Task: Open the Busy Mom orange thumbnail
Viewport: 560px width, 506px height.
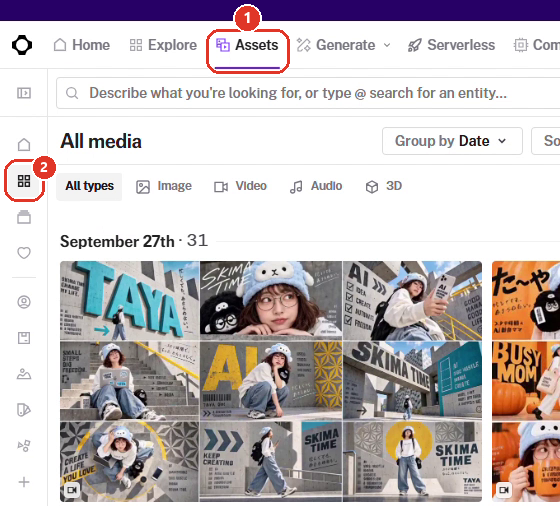Action: click(x=526, y=381)
